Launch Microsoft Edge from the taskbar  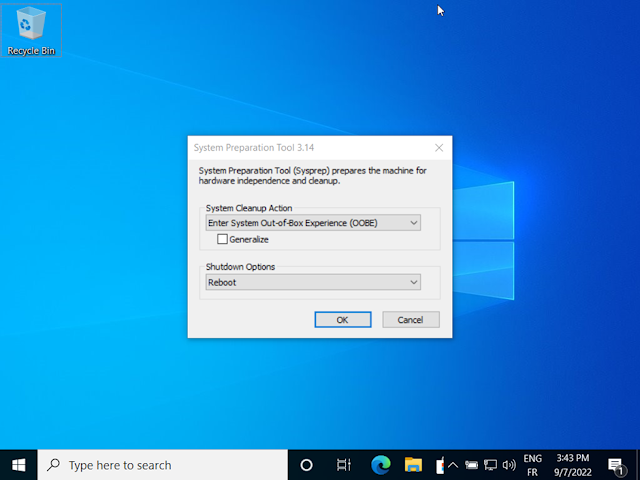pyautogui.click(x=380, y=465)
